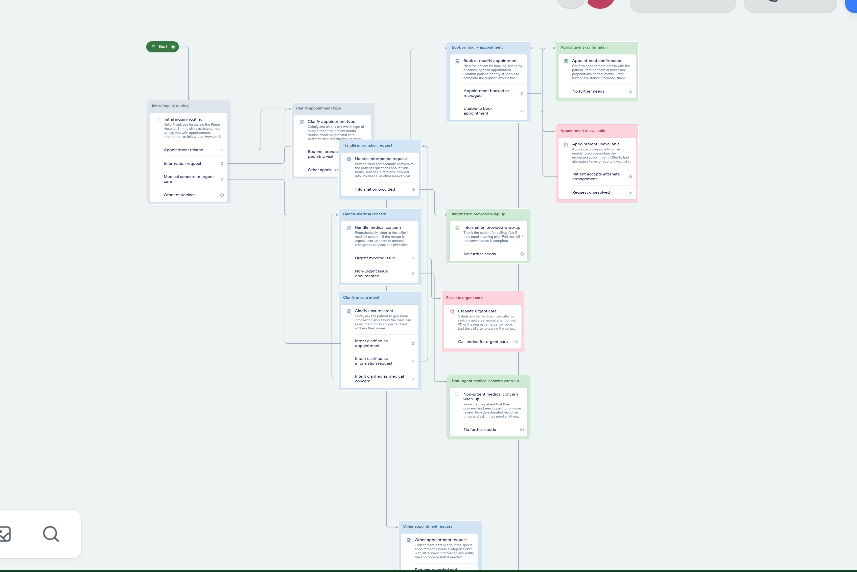Click the red icon in the Escalate urgent care node
This screenshot has height=572, width=857.
tap(452, 311)
